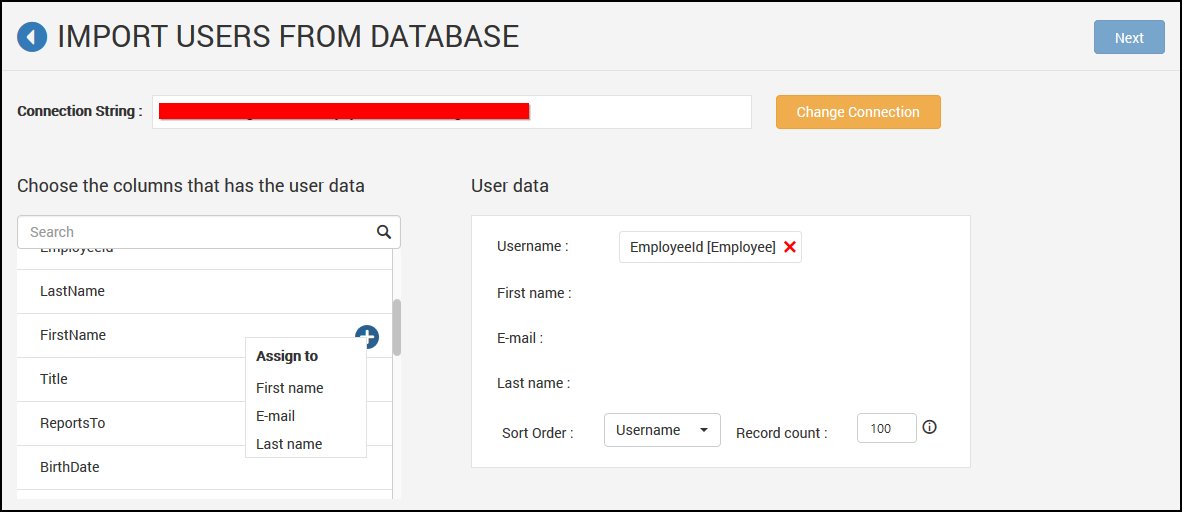Click the column search field
This screenshot has height=512, width=1182.
[209, 231]
